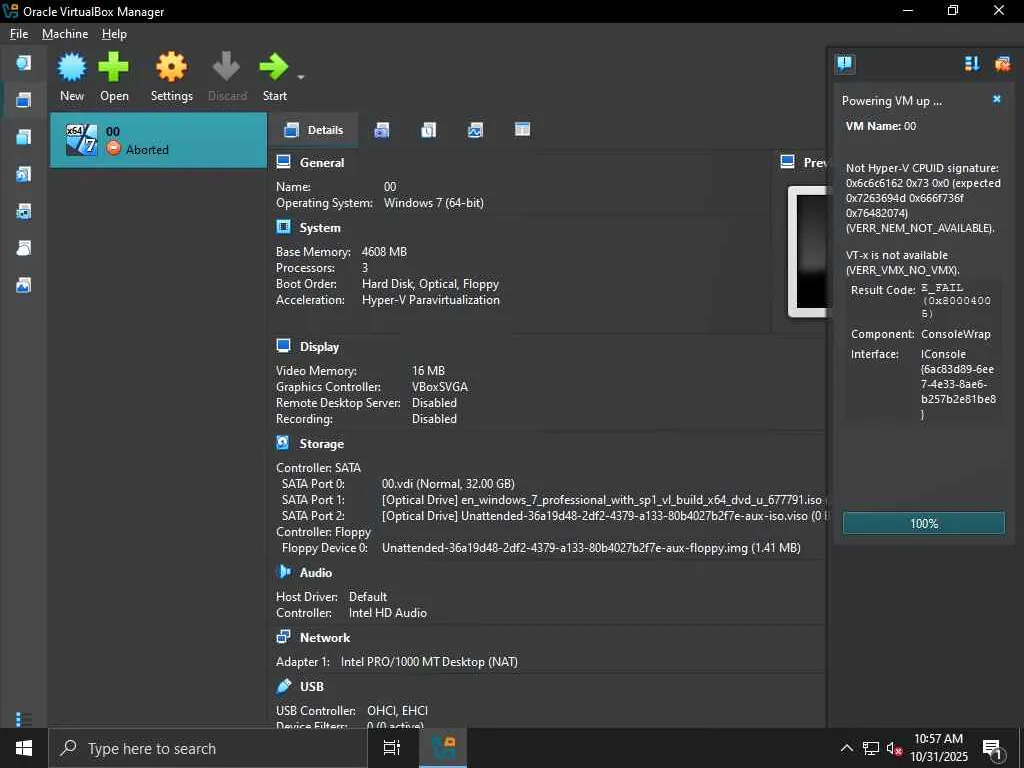Create a new VM with New button
Screen dimensions: 1024x768
pyautogui.click(x=72, y=77)
